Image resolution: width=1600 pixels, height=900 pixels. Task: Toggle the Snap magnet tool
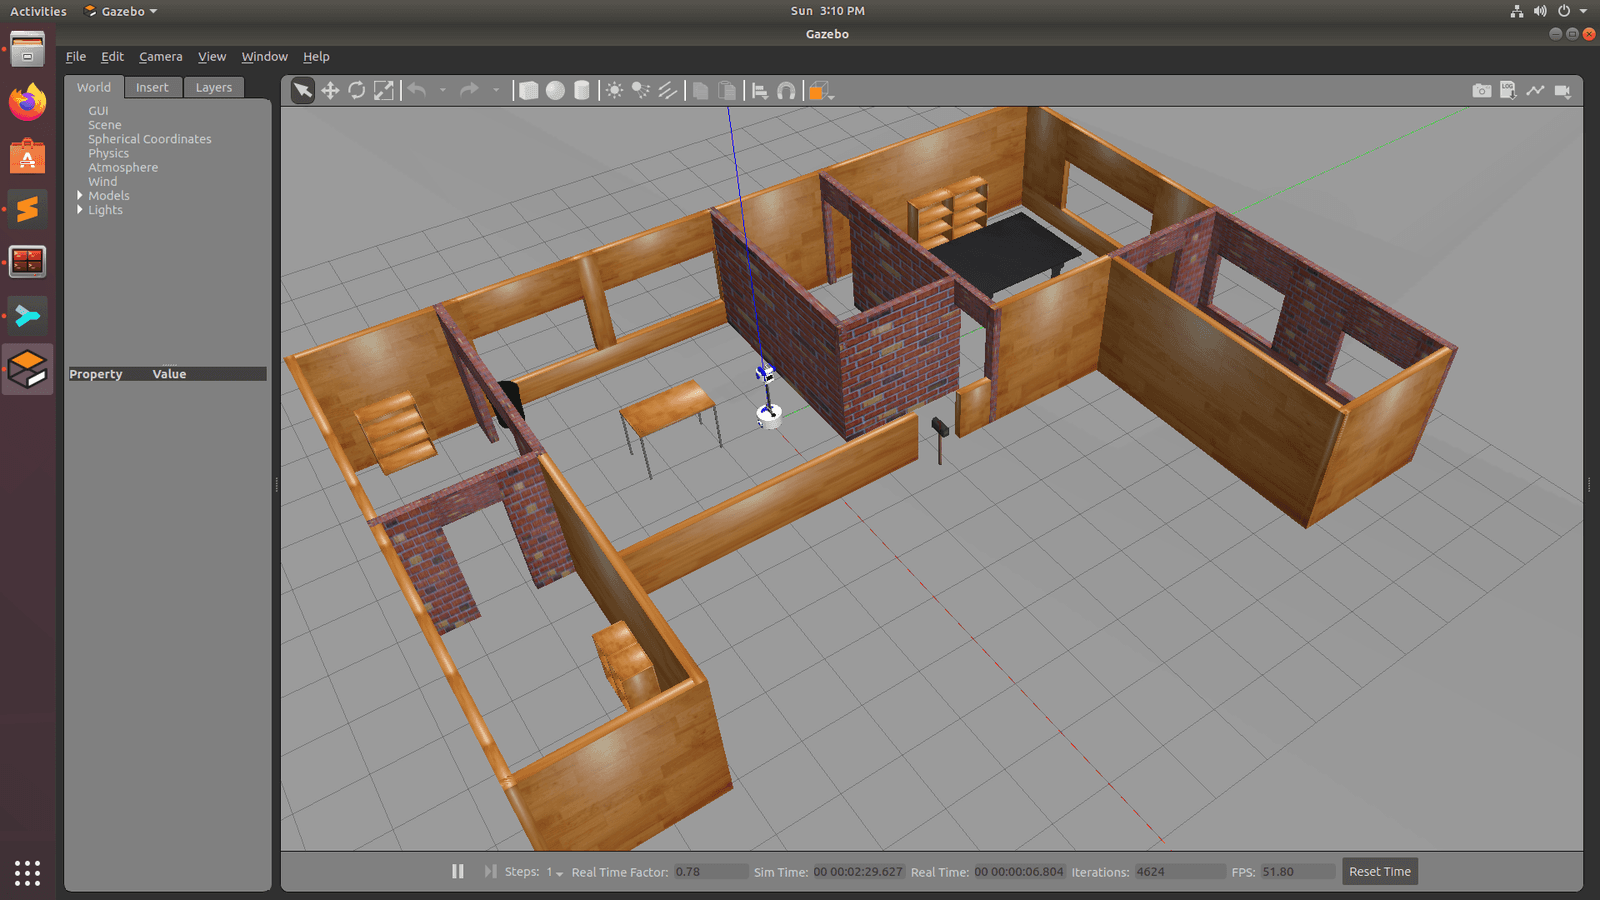click(x=787, y=91)
